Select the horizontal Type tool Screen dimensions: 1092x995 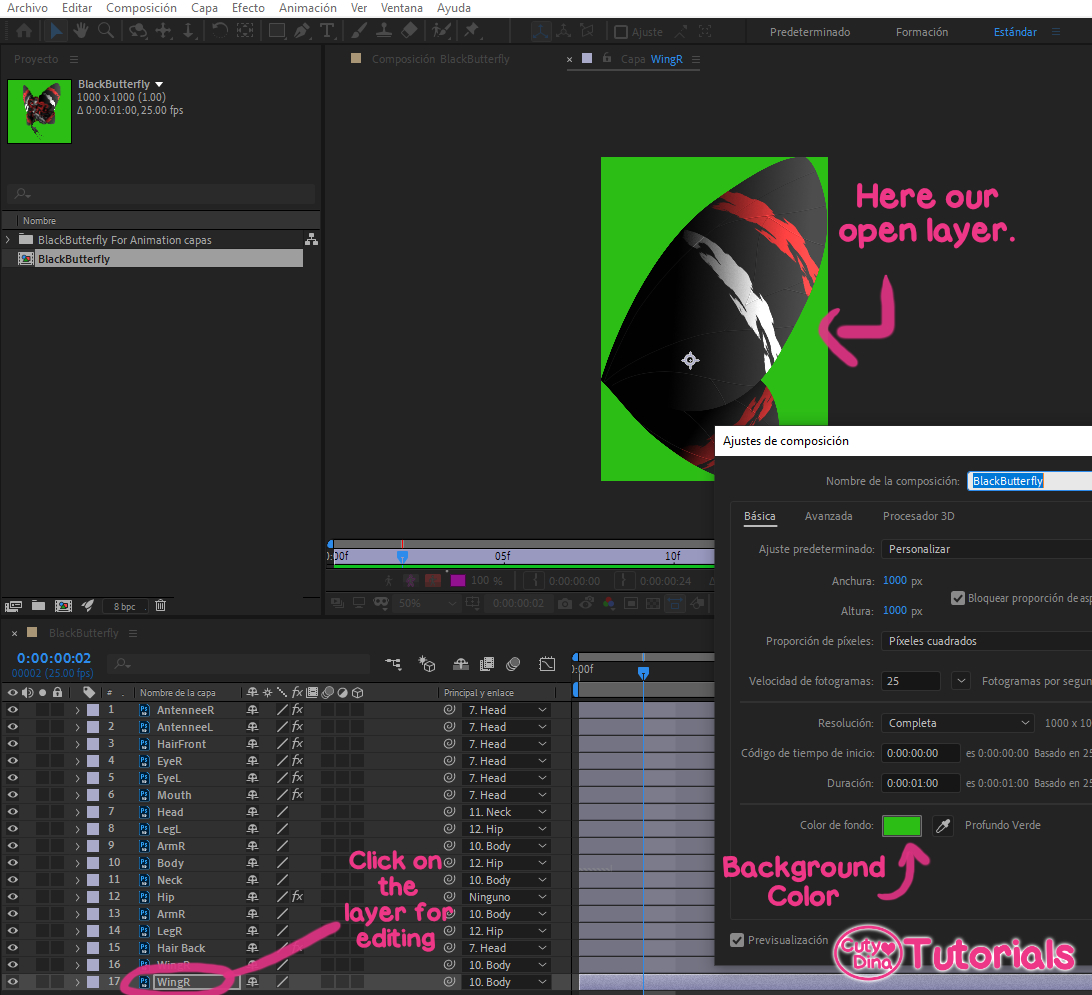[326, 31]
